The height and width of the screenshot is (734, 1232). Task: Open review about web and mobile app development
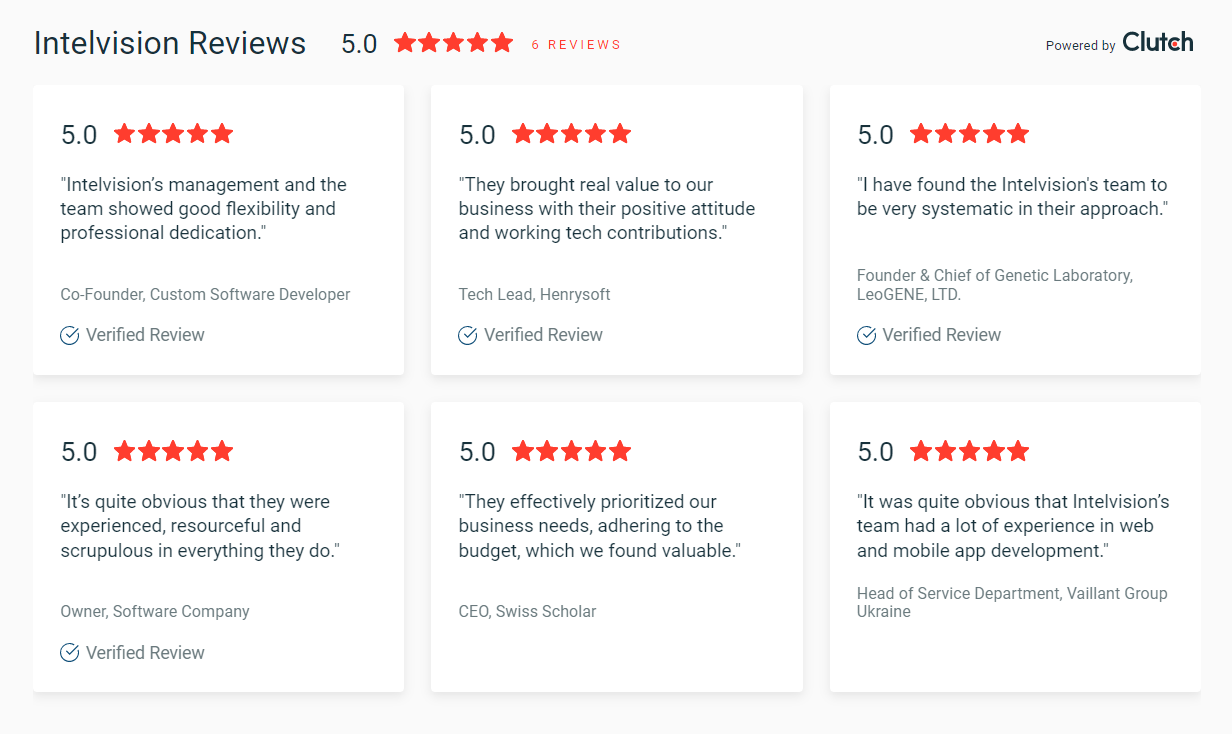click(x=1013, y=526)
